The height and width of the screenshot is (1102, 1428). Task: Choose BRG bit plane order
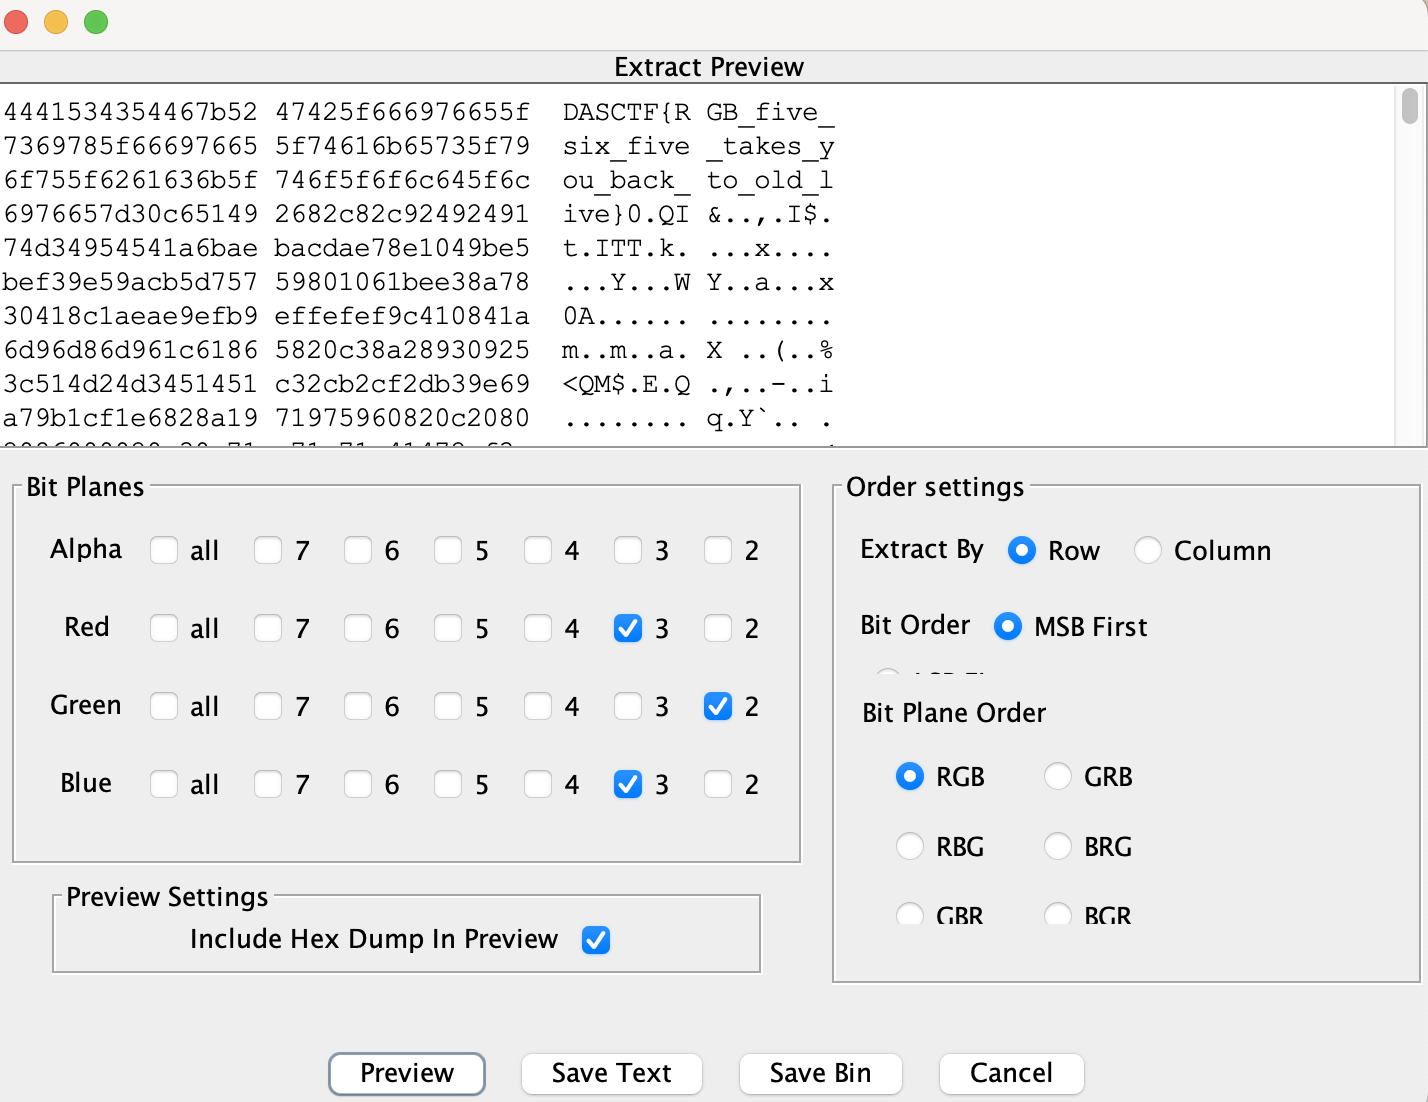pyautogui.click(x=1058, y=846)
